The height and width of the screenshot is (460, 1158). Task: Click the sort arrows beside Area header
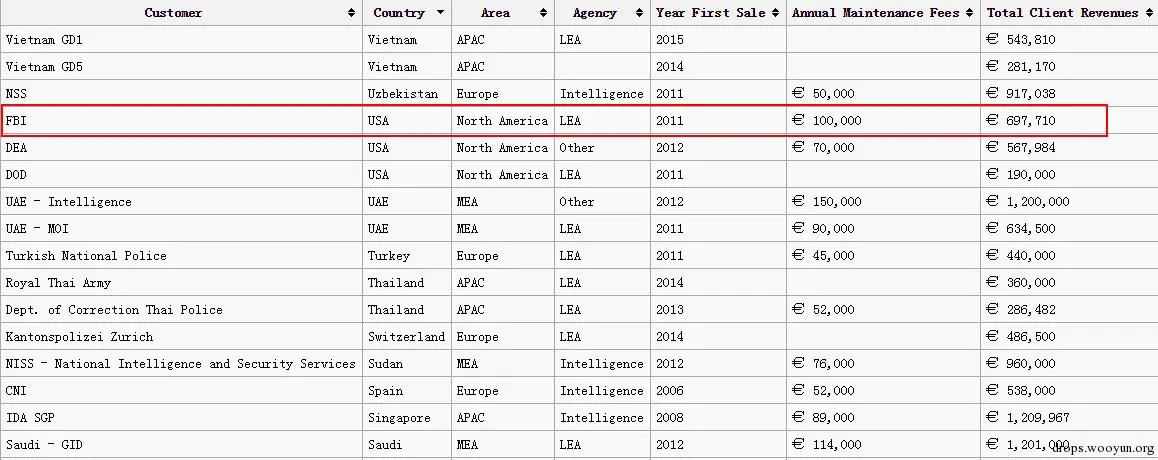coord(544,13)
